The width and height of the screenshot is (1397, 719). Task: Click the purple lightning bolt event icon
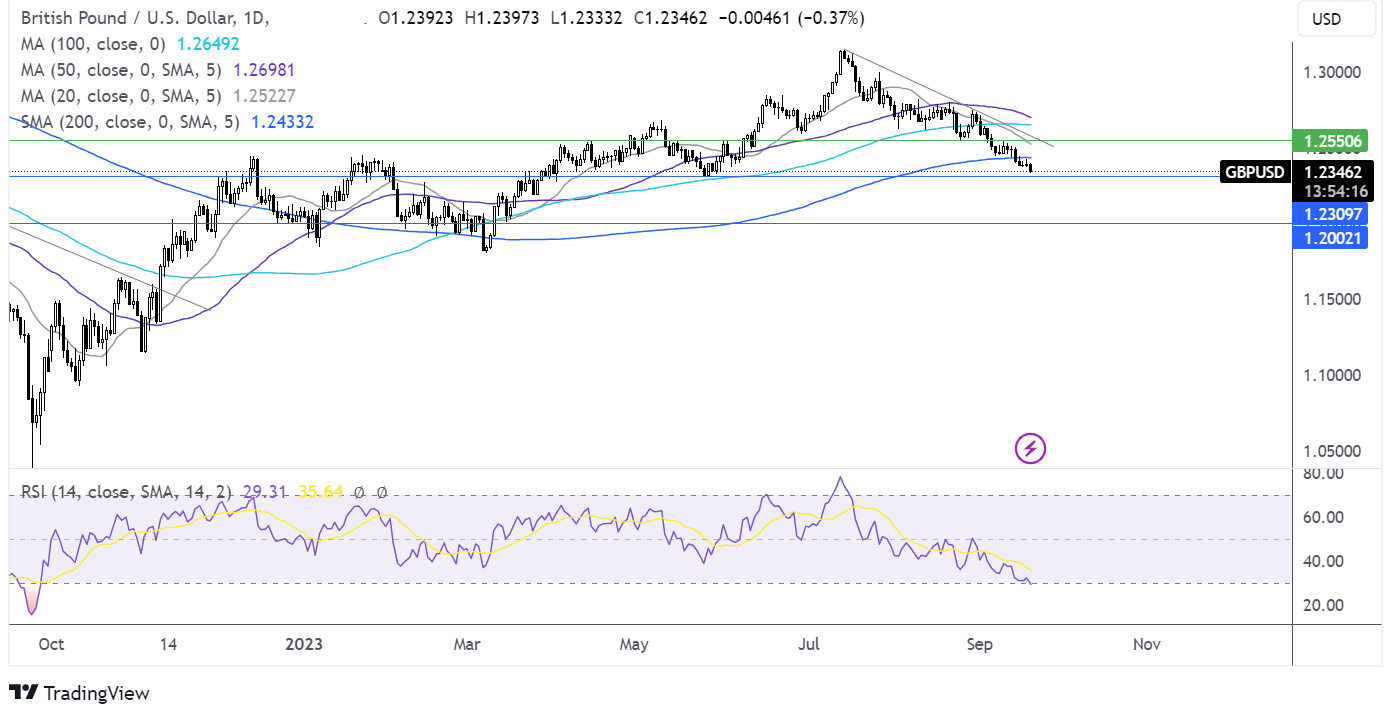point(1030,449)
